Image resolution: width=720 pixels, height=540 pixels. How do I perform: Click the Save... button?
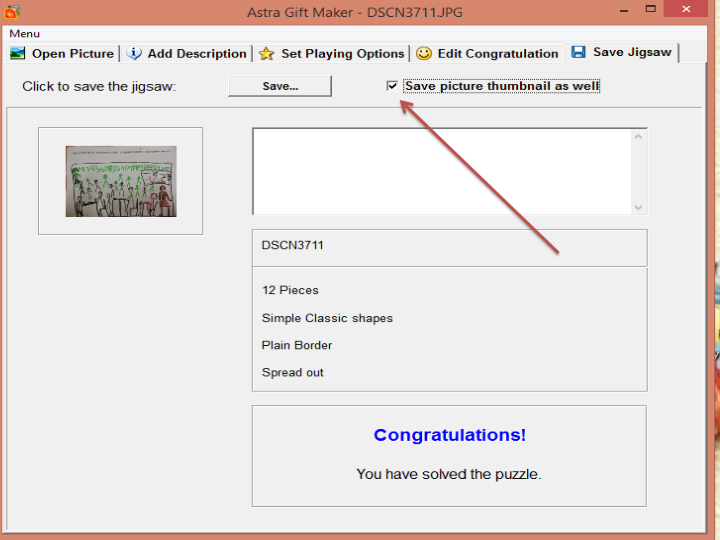(280, 86)
